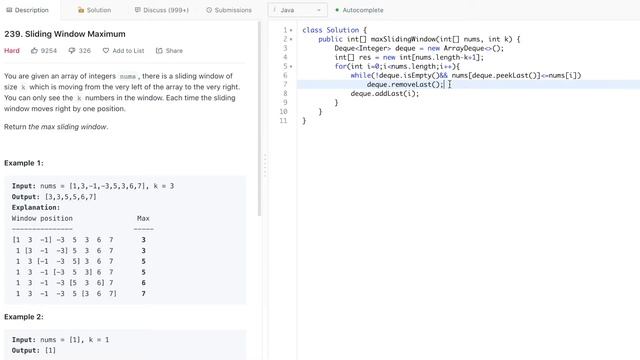Open the Description tab

click(28, 10)
